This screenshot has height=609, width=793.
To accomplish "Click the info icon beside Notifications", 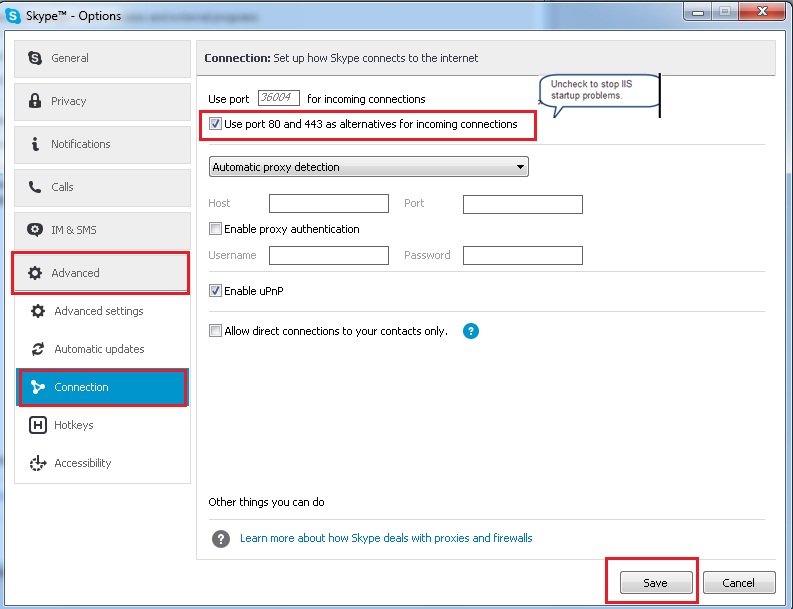I will 35,144.
